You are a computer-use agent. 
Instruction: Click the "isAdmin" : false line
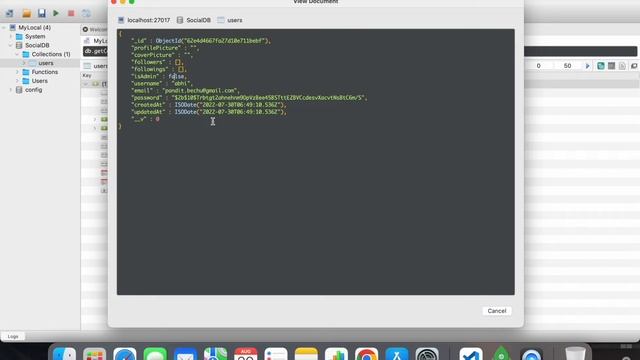(158, 76)
